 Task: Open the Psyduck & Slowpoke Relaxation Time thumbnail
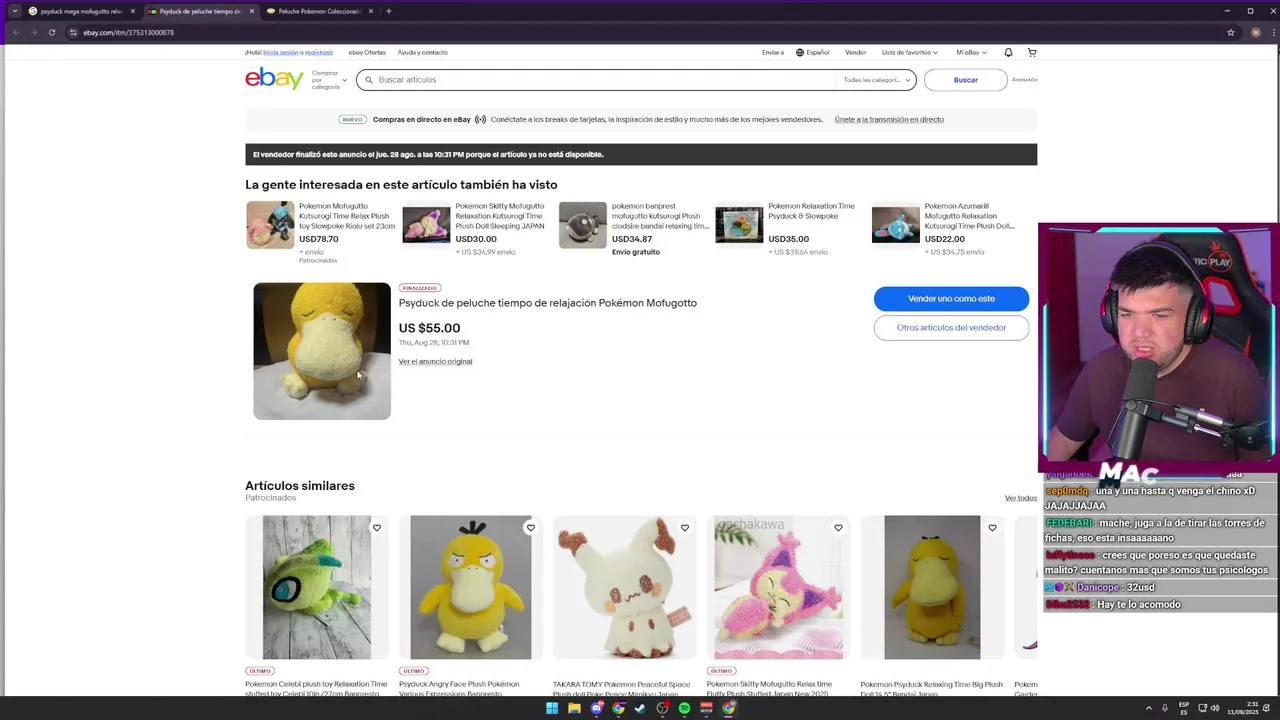coord(739,225)
